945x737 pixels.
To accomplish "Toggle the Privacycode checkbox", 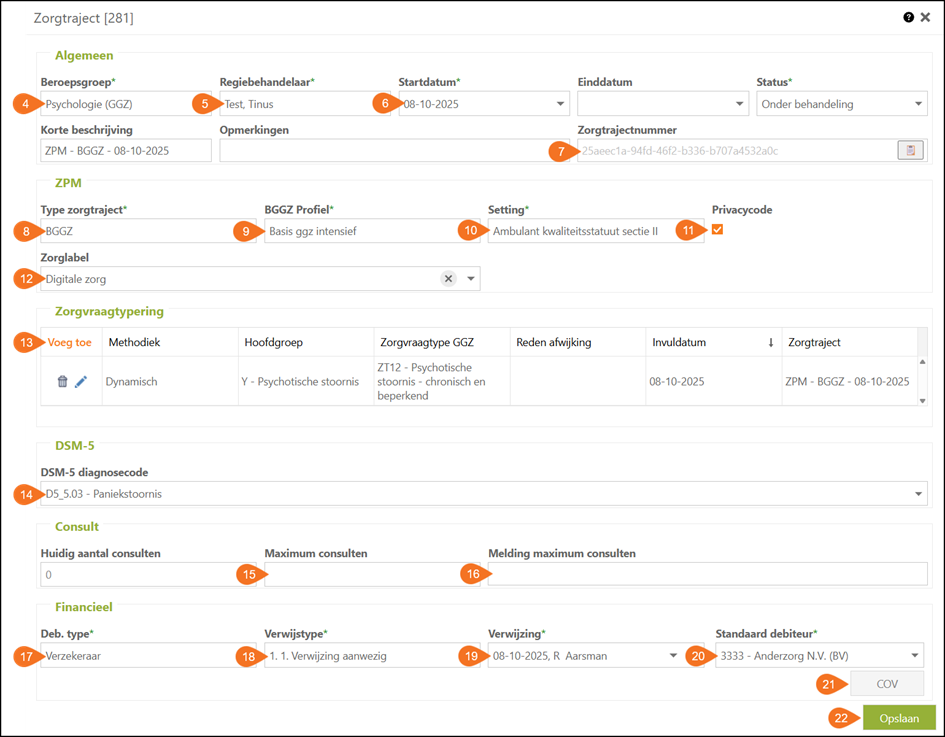I will coord(717,230).
